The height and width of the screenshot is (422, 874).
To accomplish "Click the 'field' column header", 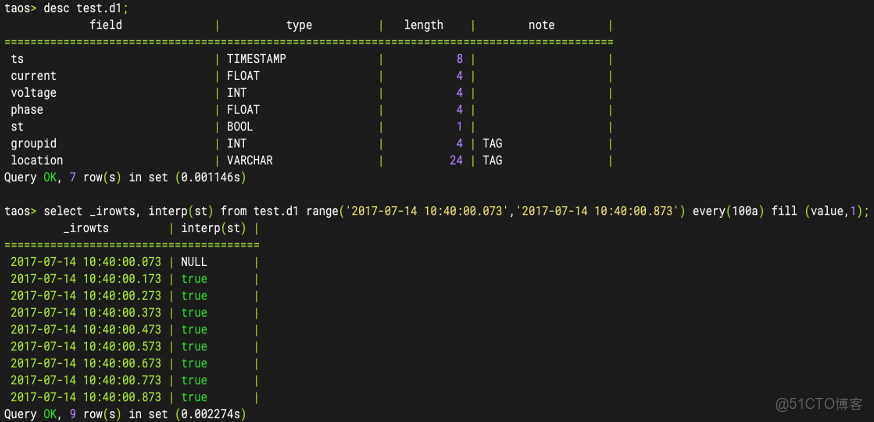I will pos(106,25).
